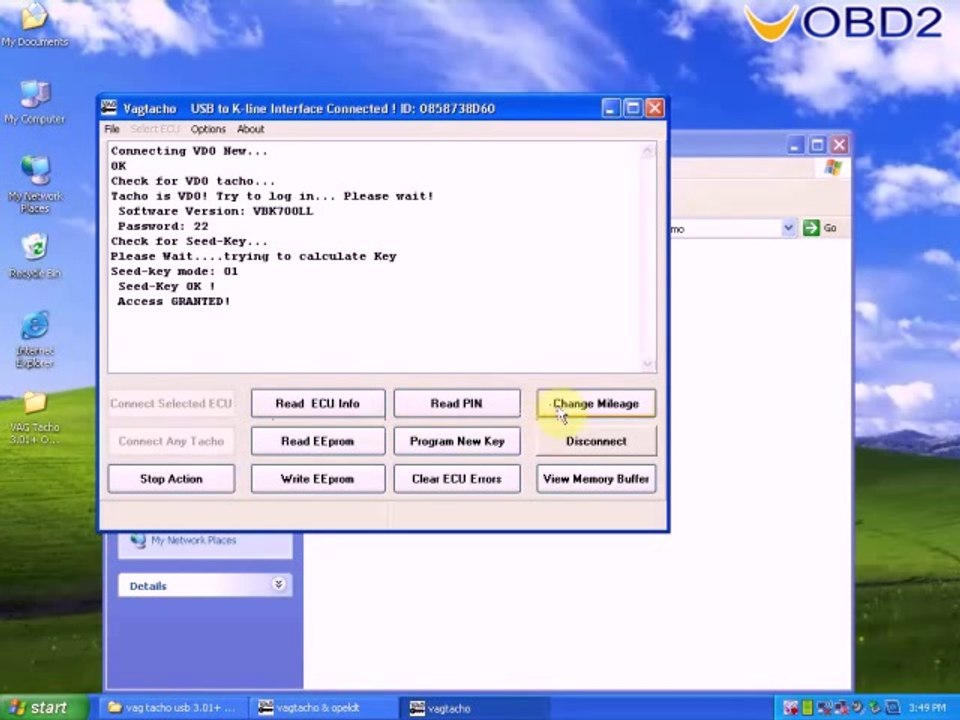The width and height of the screenshot is (960, 720).
Task: Launch Internet Explorer desktop icon
Action: [x=35, y=339]
